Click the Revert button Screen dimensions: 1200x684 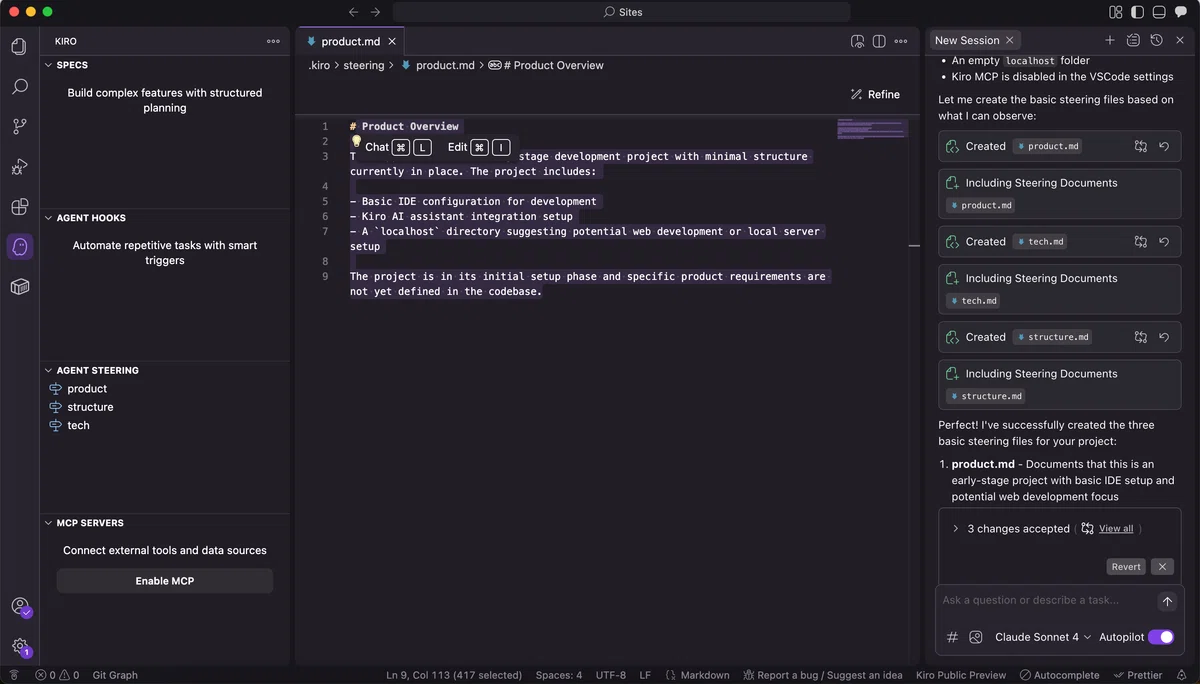(x=1126, y=566)
